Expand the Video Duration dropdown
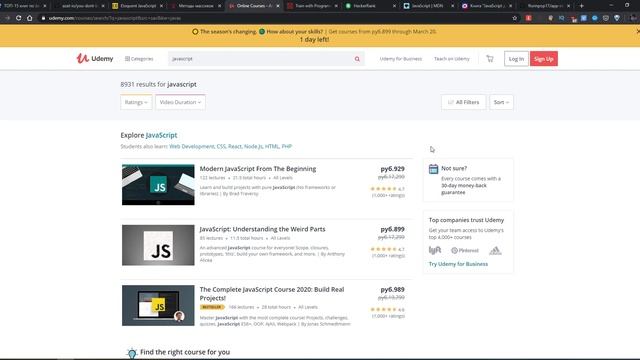The image size is (640, 360). point(180,102)
